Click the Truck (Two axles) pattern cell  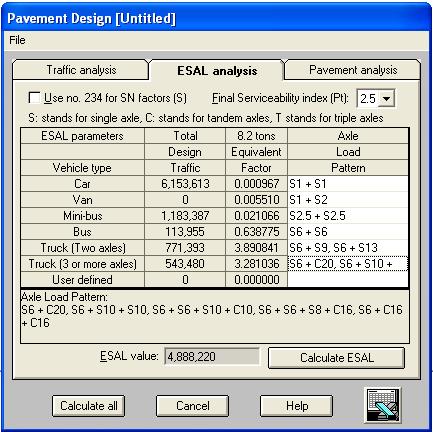click(348, 248)
